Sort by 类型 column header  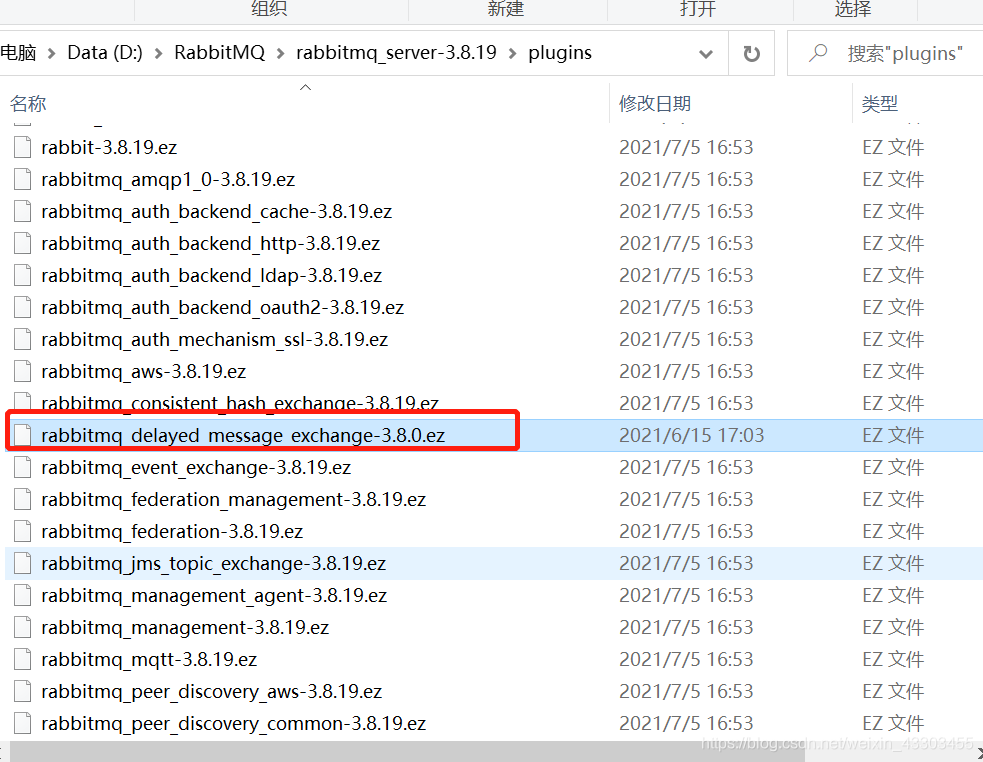click(880, 103)
